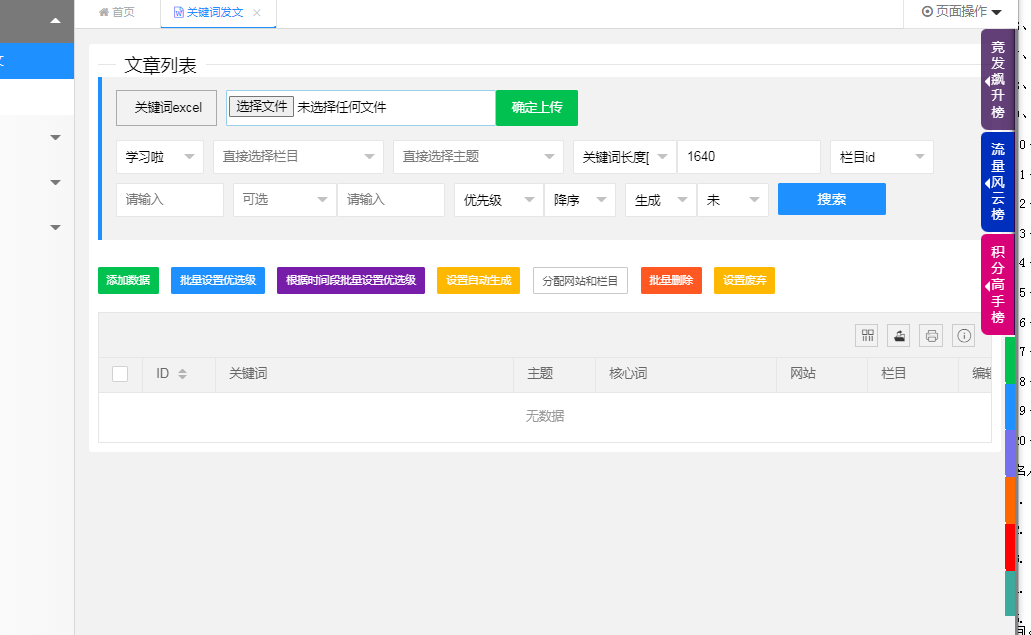Toggle the select-all rows checkbox
This screenshot has height=635, width=1031.
click(x=120, y=374)
